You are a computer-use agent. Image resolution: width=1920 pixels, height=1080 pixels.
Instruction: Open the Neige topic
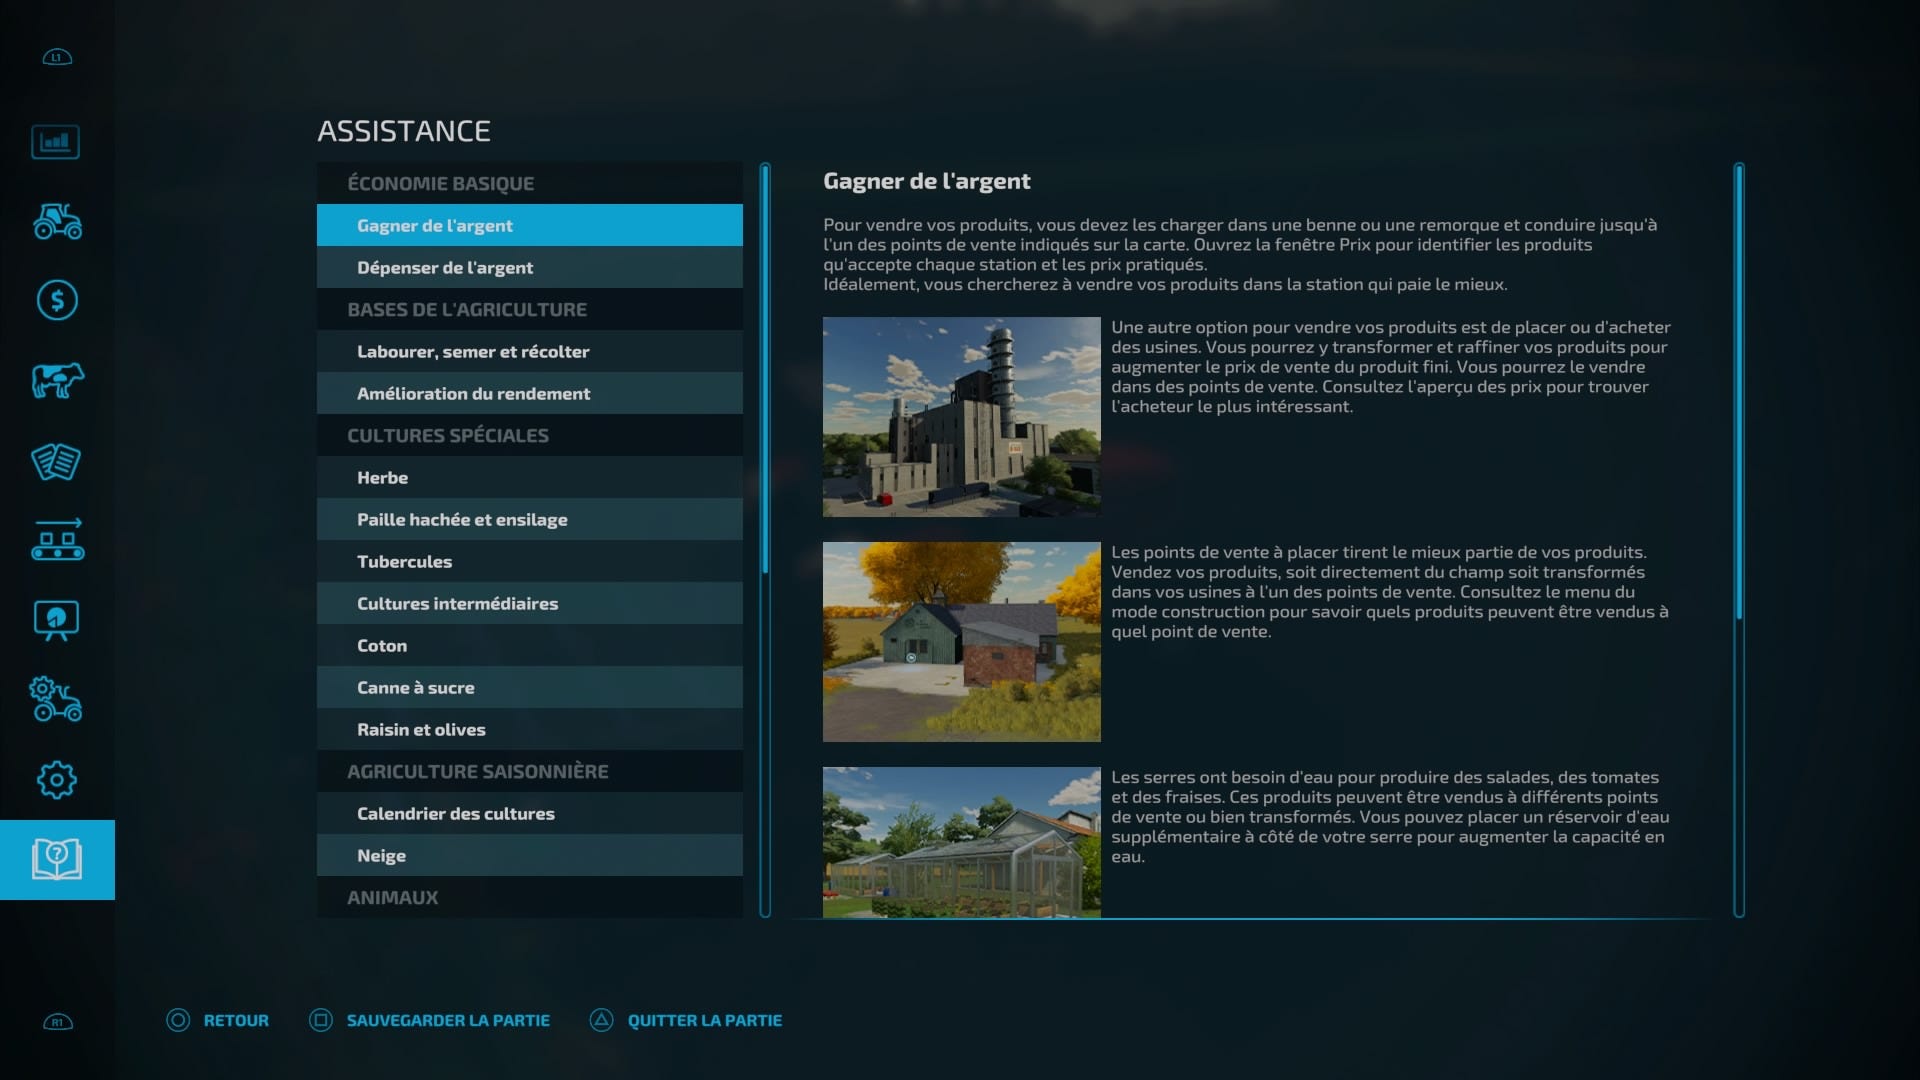[x=530, y=855]
